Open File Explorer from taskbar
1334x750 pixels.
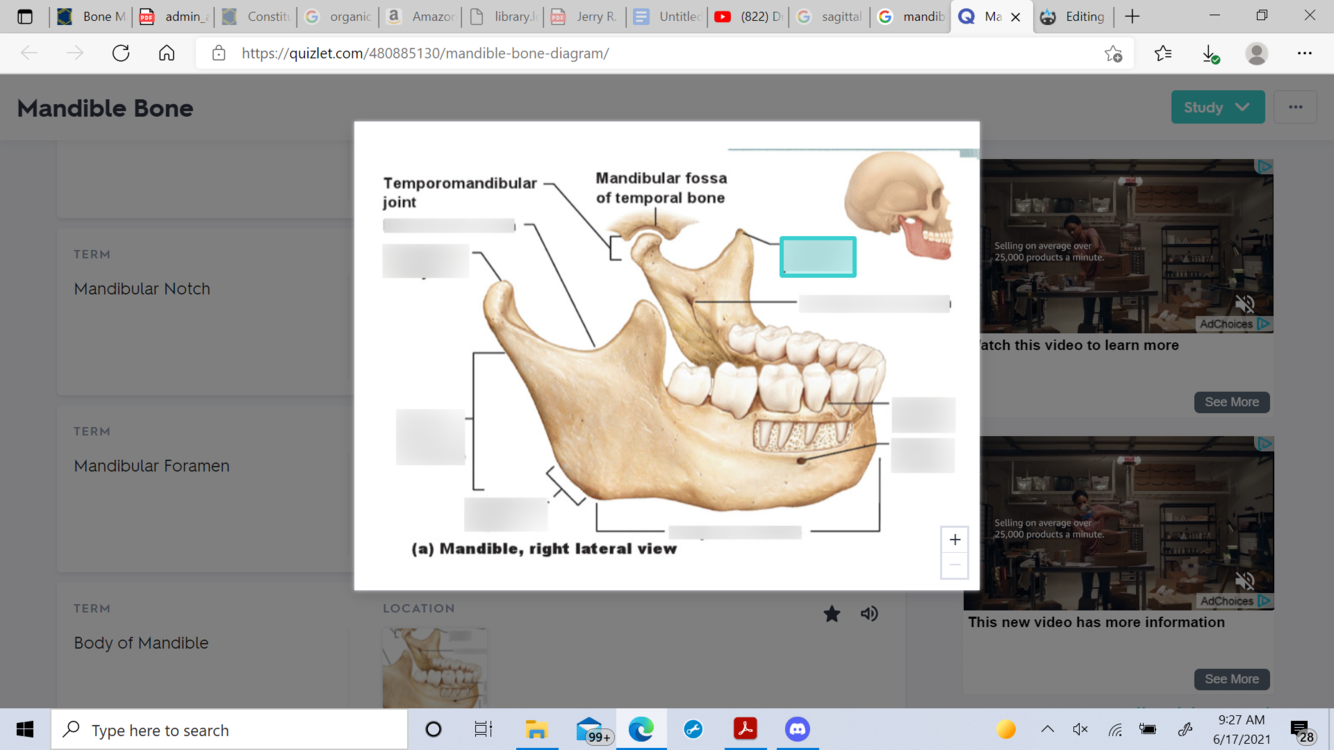pyautogui.click(x=537, y=730)
